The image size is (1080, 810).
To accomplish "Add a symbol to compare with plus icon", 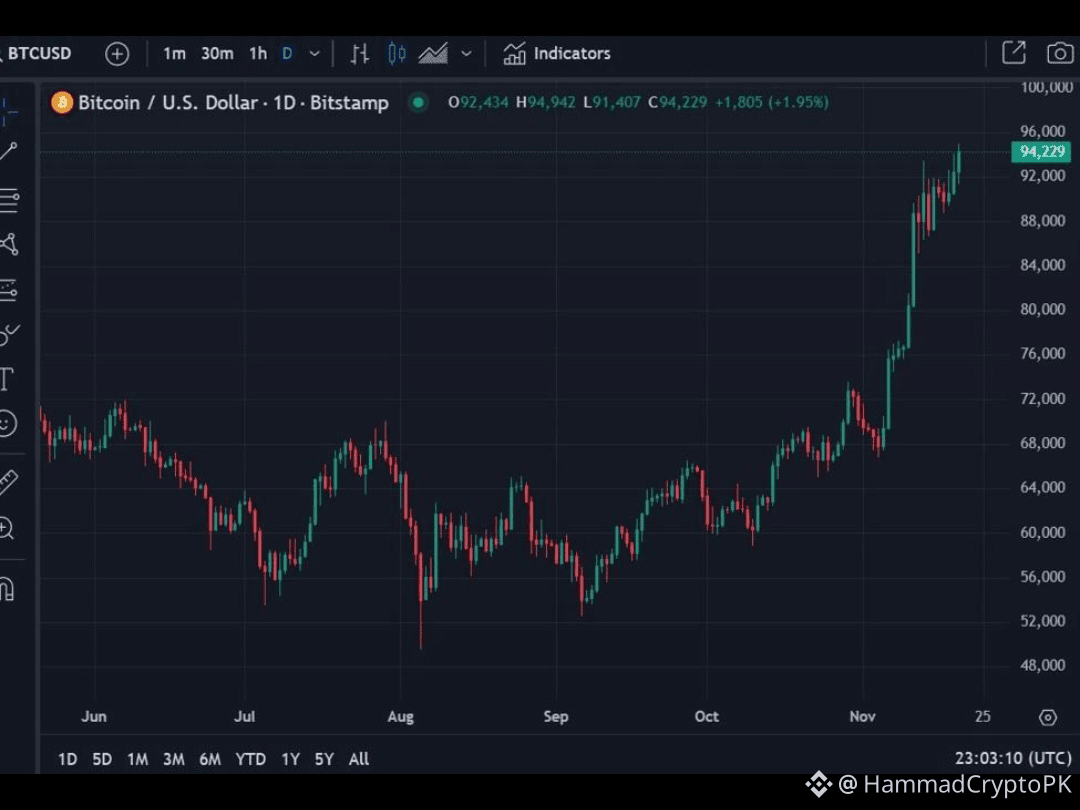I will [x=117, y=54].
